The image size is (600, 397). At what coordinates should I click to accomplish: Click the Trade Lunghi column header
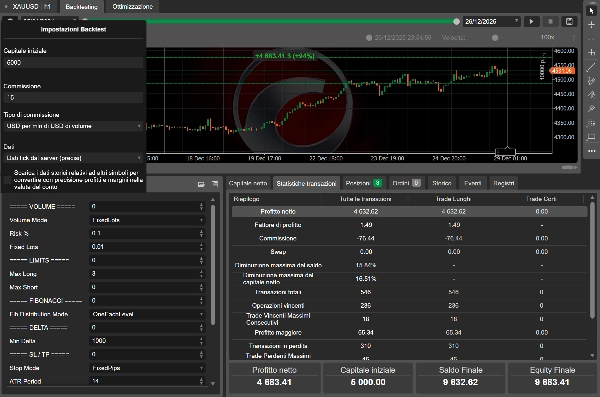[x=453, y=199]
